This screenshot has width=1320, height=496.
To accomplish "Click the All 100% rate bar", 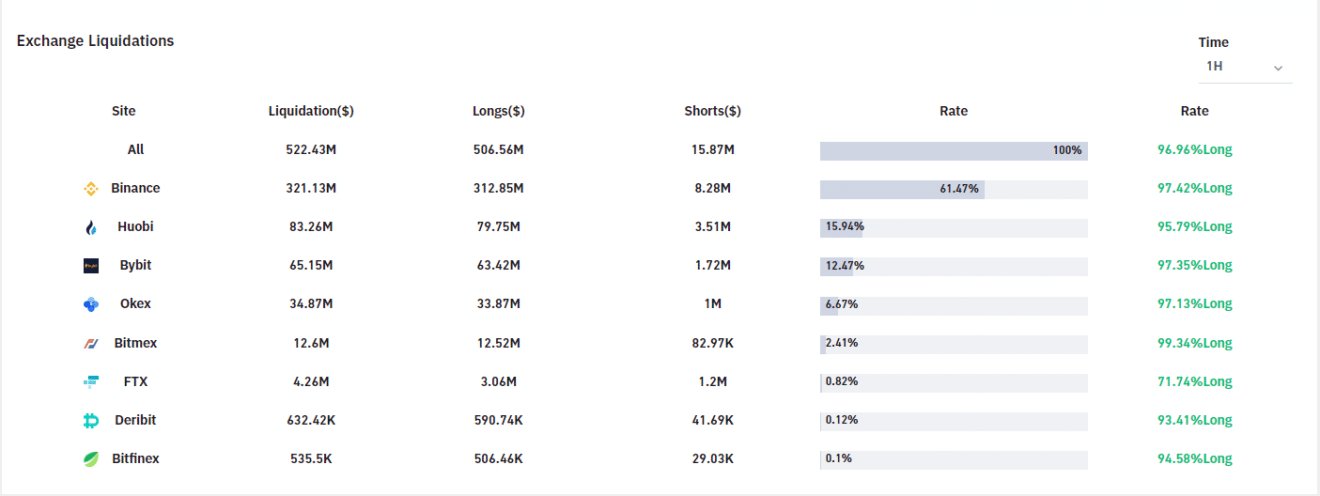I will coord(953,150).
